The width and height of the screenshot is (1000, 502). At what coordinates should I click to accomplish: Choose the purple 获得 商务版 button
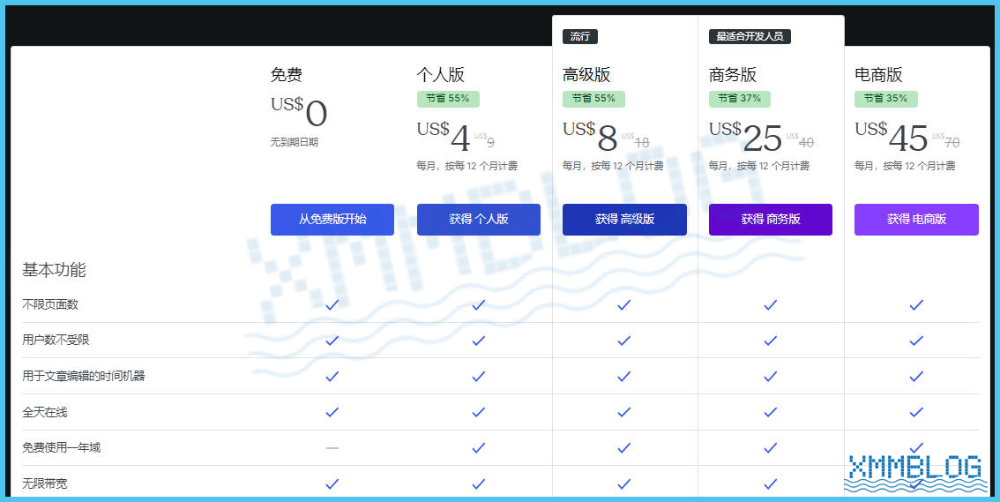[770, 219]
